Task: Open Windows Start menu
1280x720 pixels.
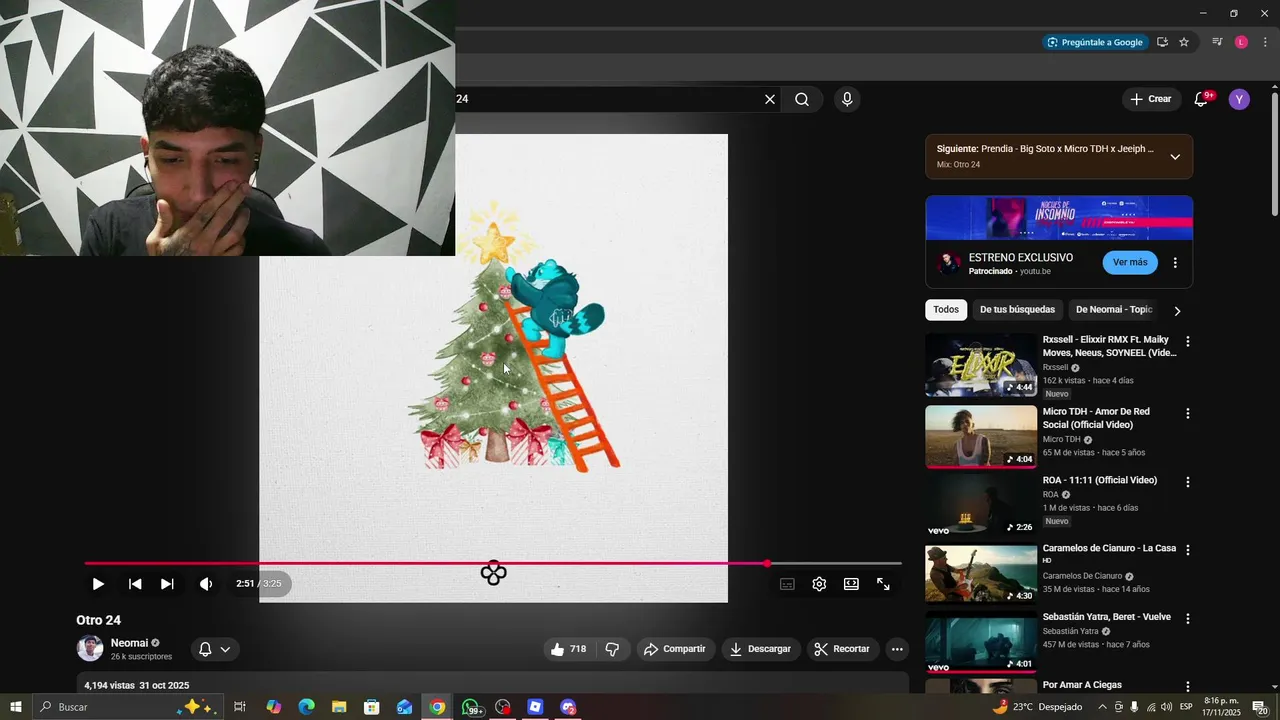Action: (15, 707)
